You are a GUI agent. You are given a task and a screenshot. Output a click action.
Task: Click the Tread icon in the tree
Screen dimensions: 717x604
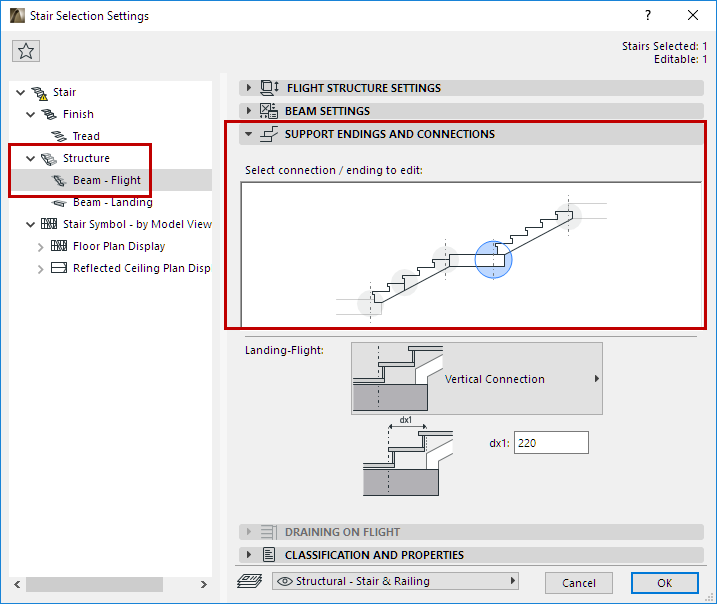point(59,136)
